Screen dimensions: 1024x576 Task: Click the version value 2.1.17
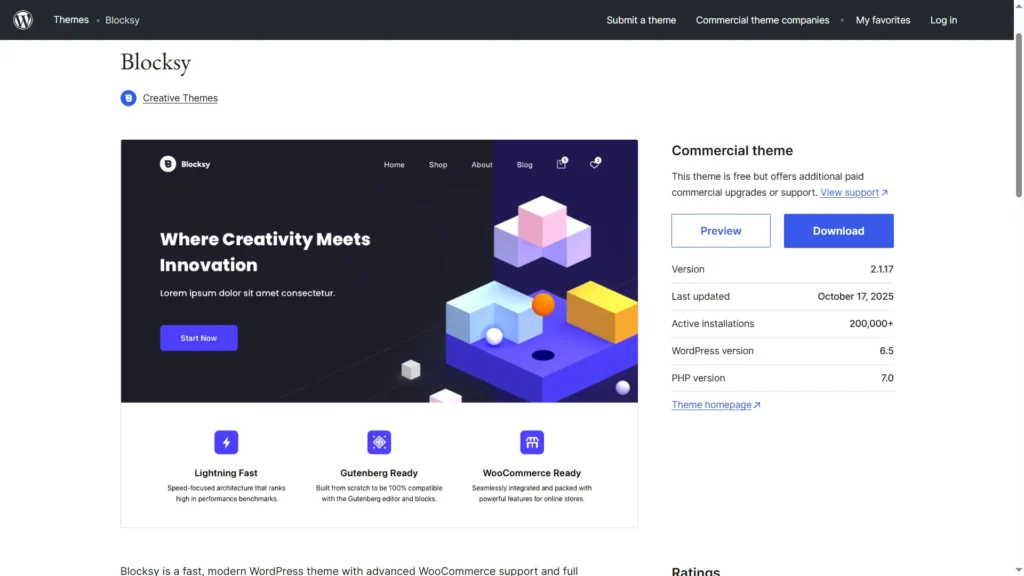882,269
